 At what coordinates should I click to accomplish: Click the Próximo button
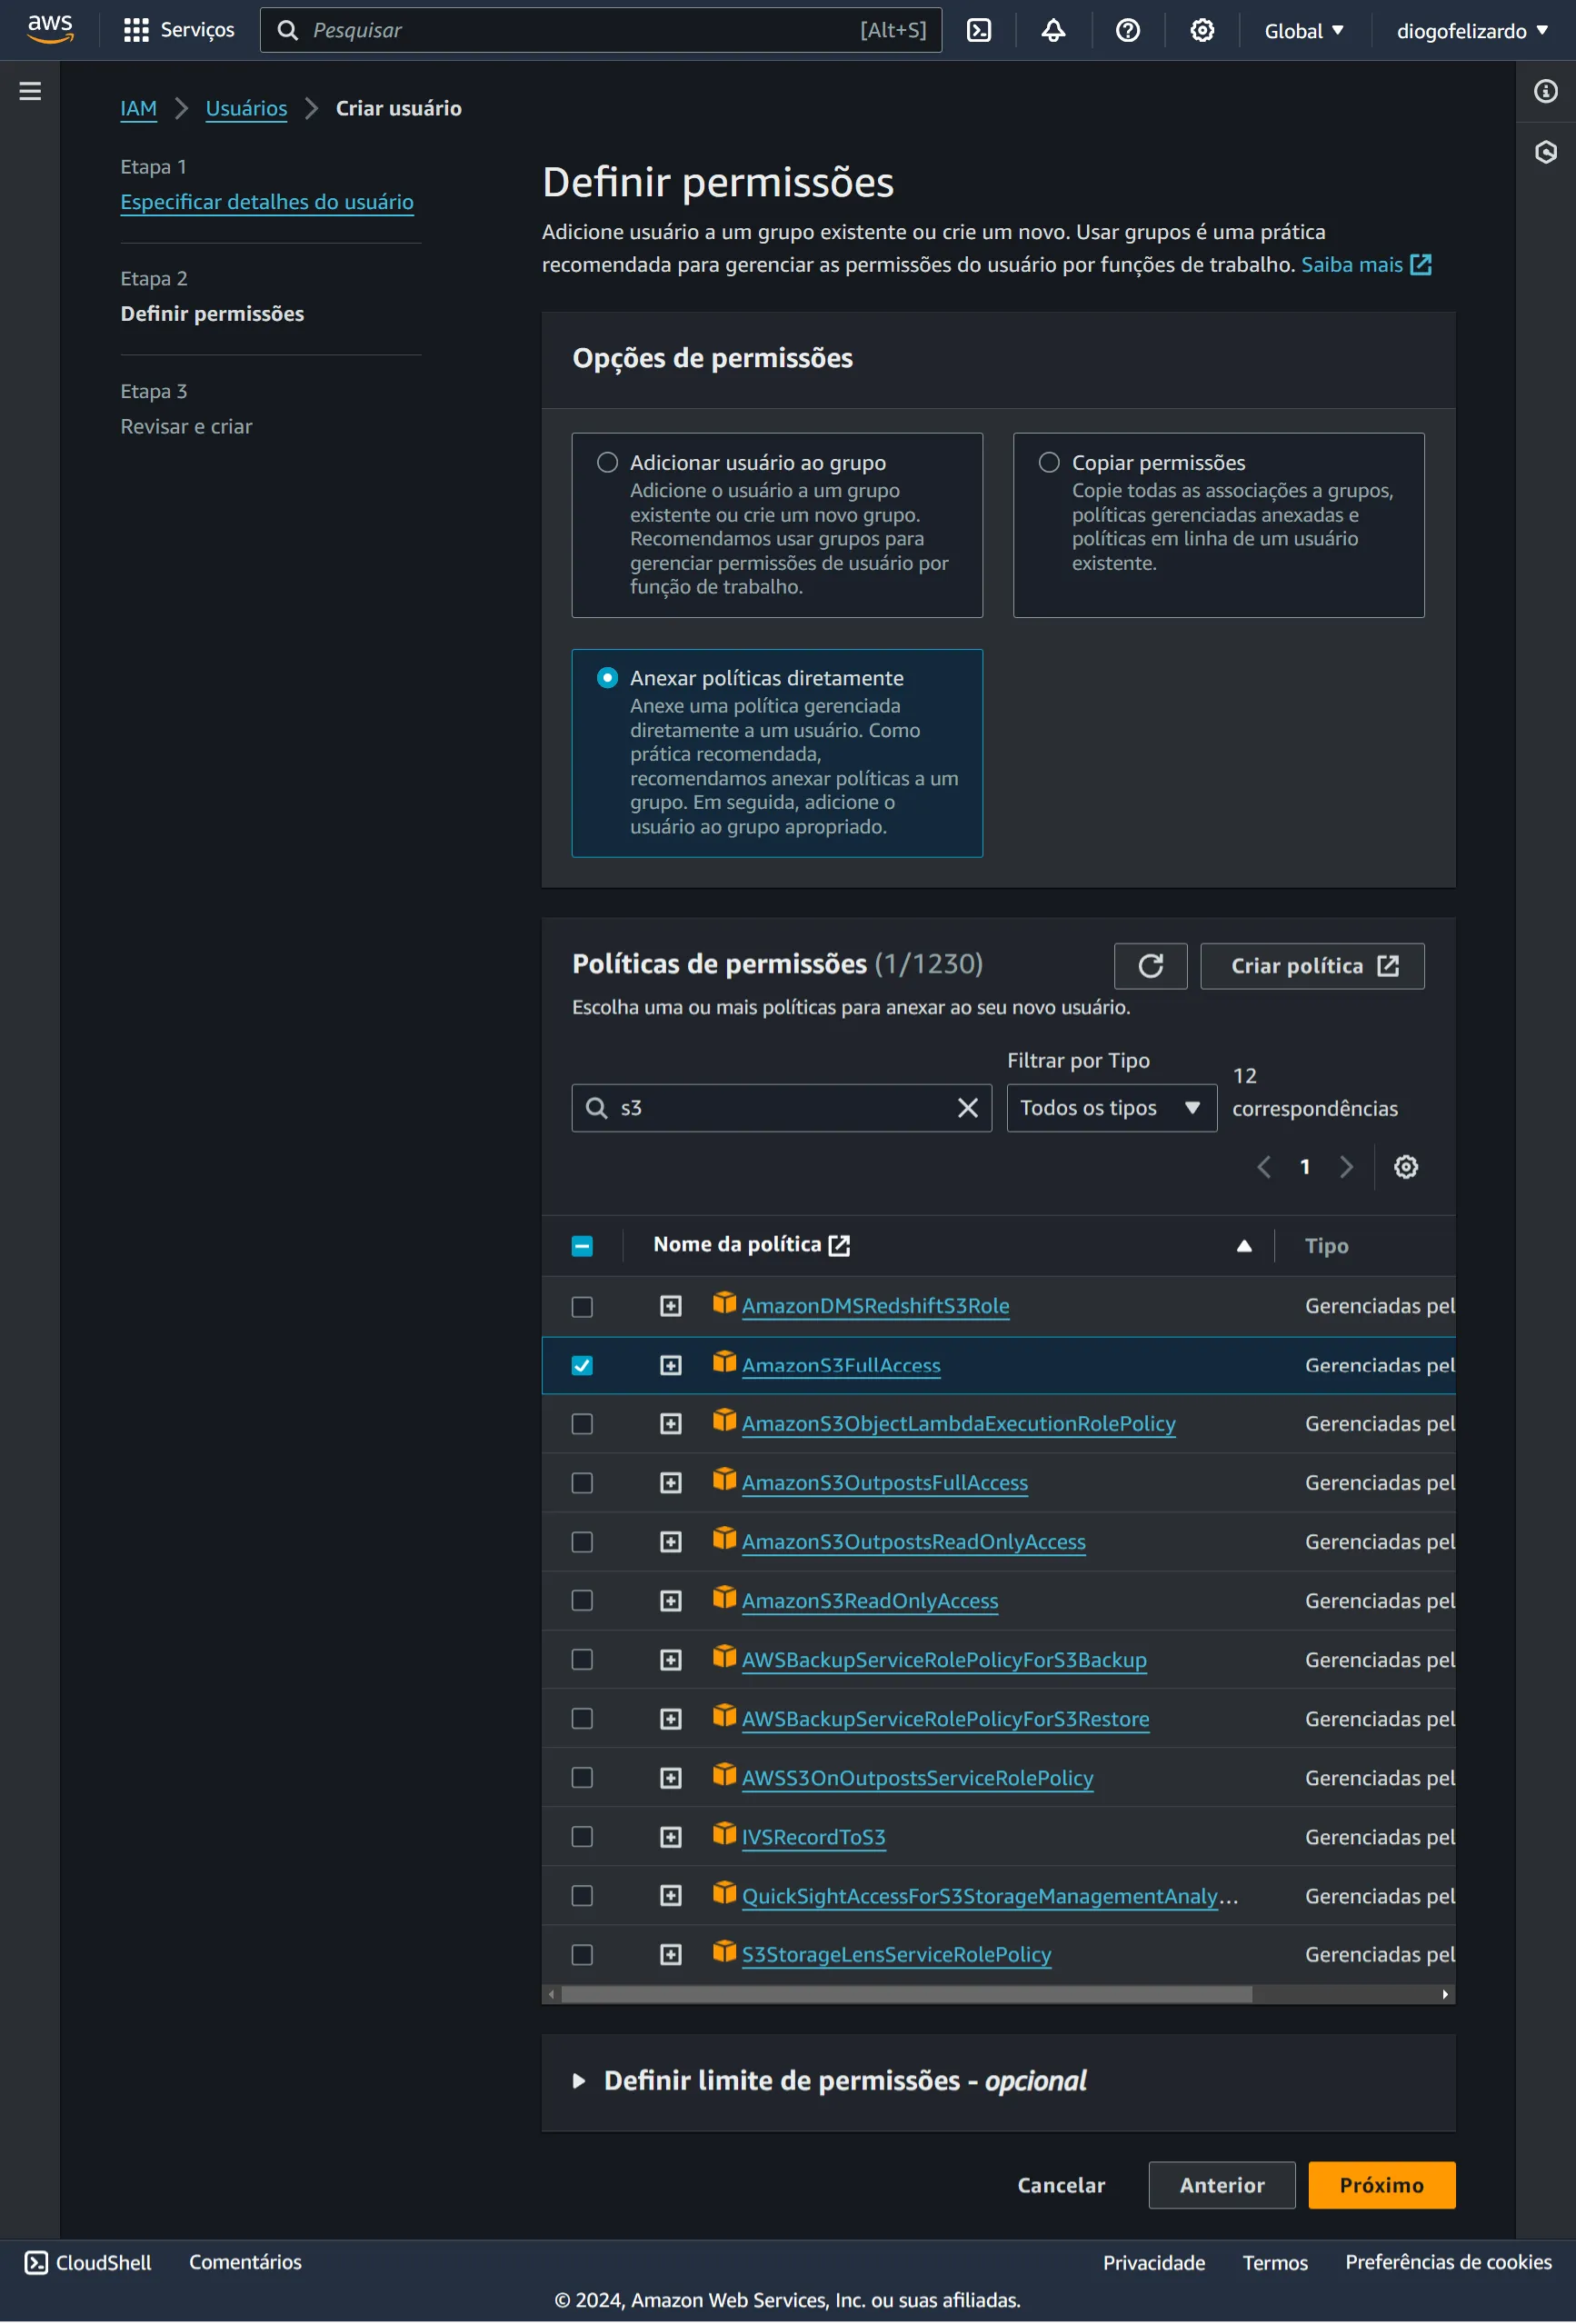pyautogui.click(x=1381, y=2185)
